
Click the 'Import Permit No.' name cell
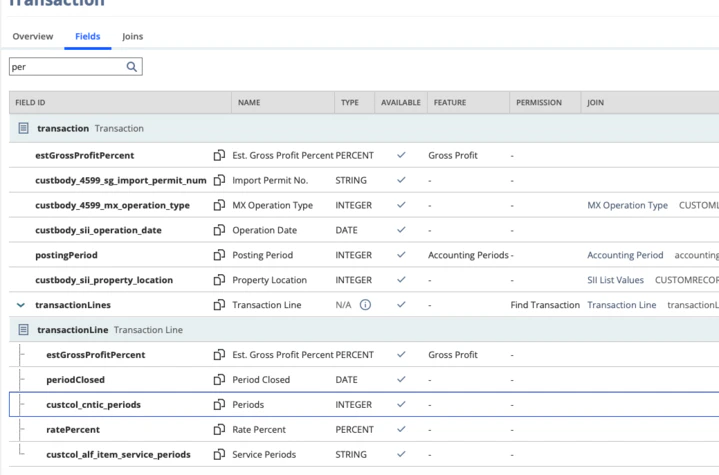(x=270, y=180)
